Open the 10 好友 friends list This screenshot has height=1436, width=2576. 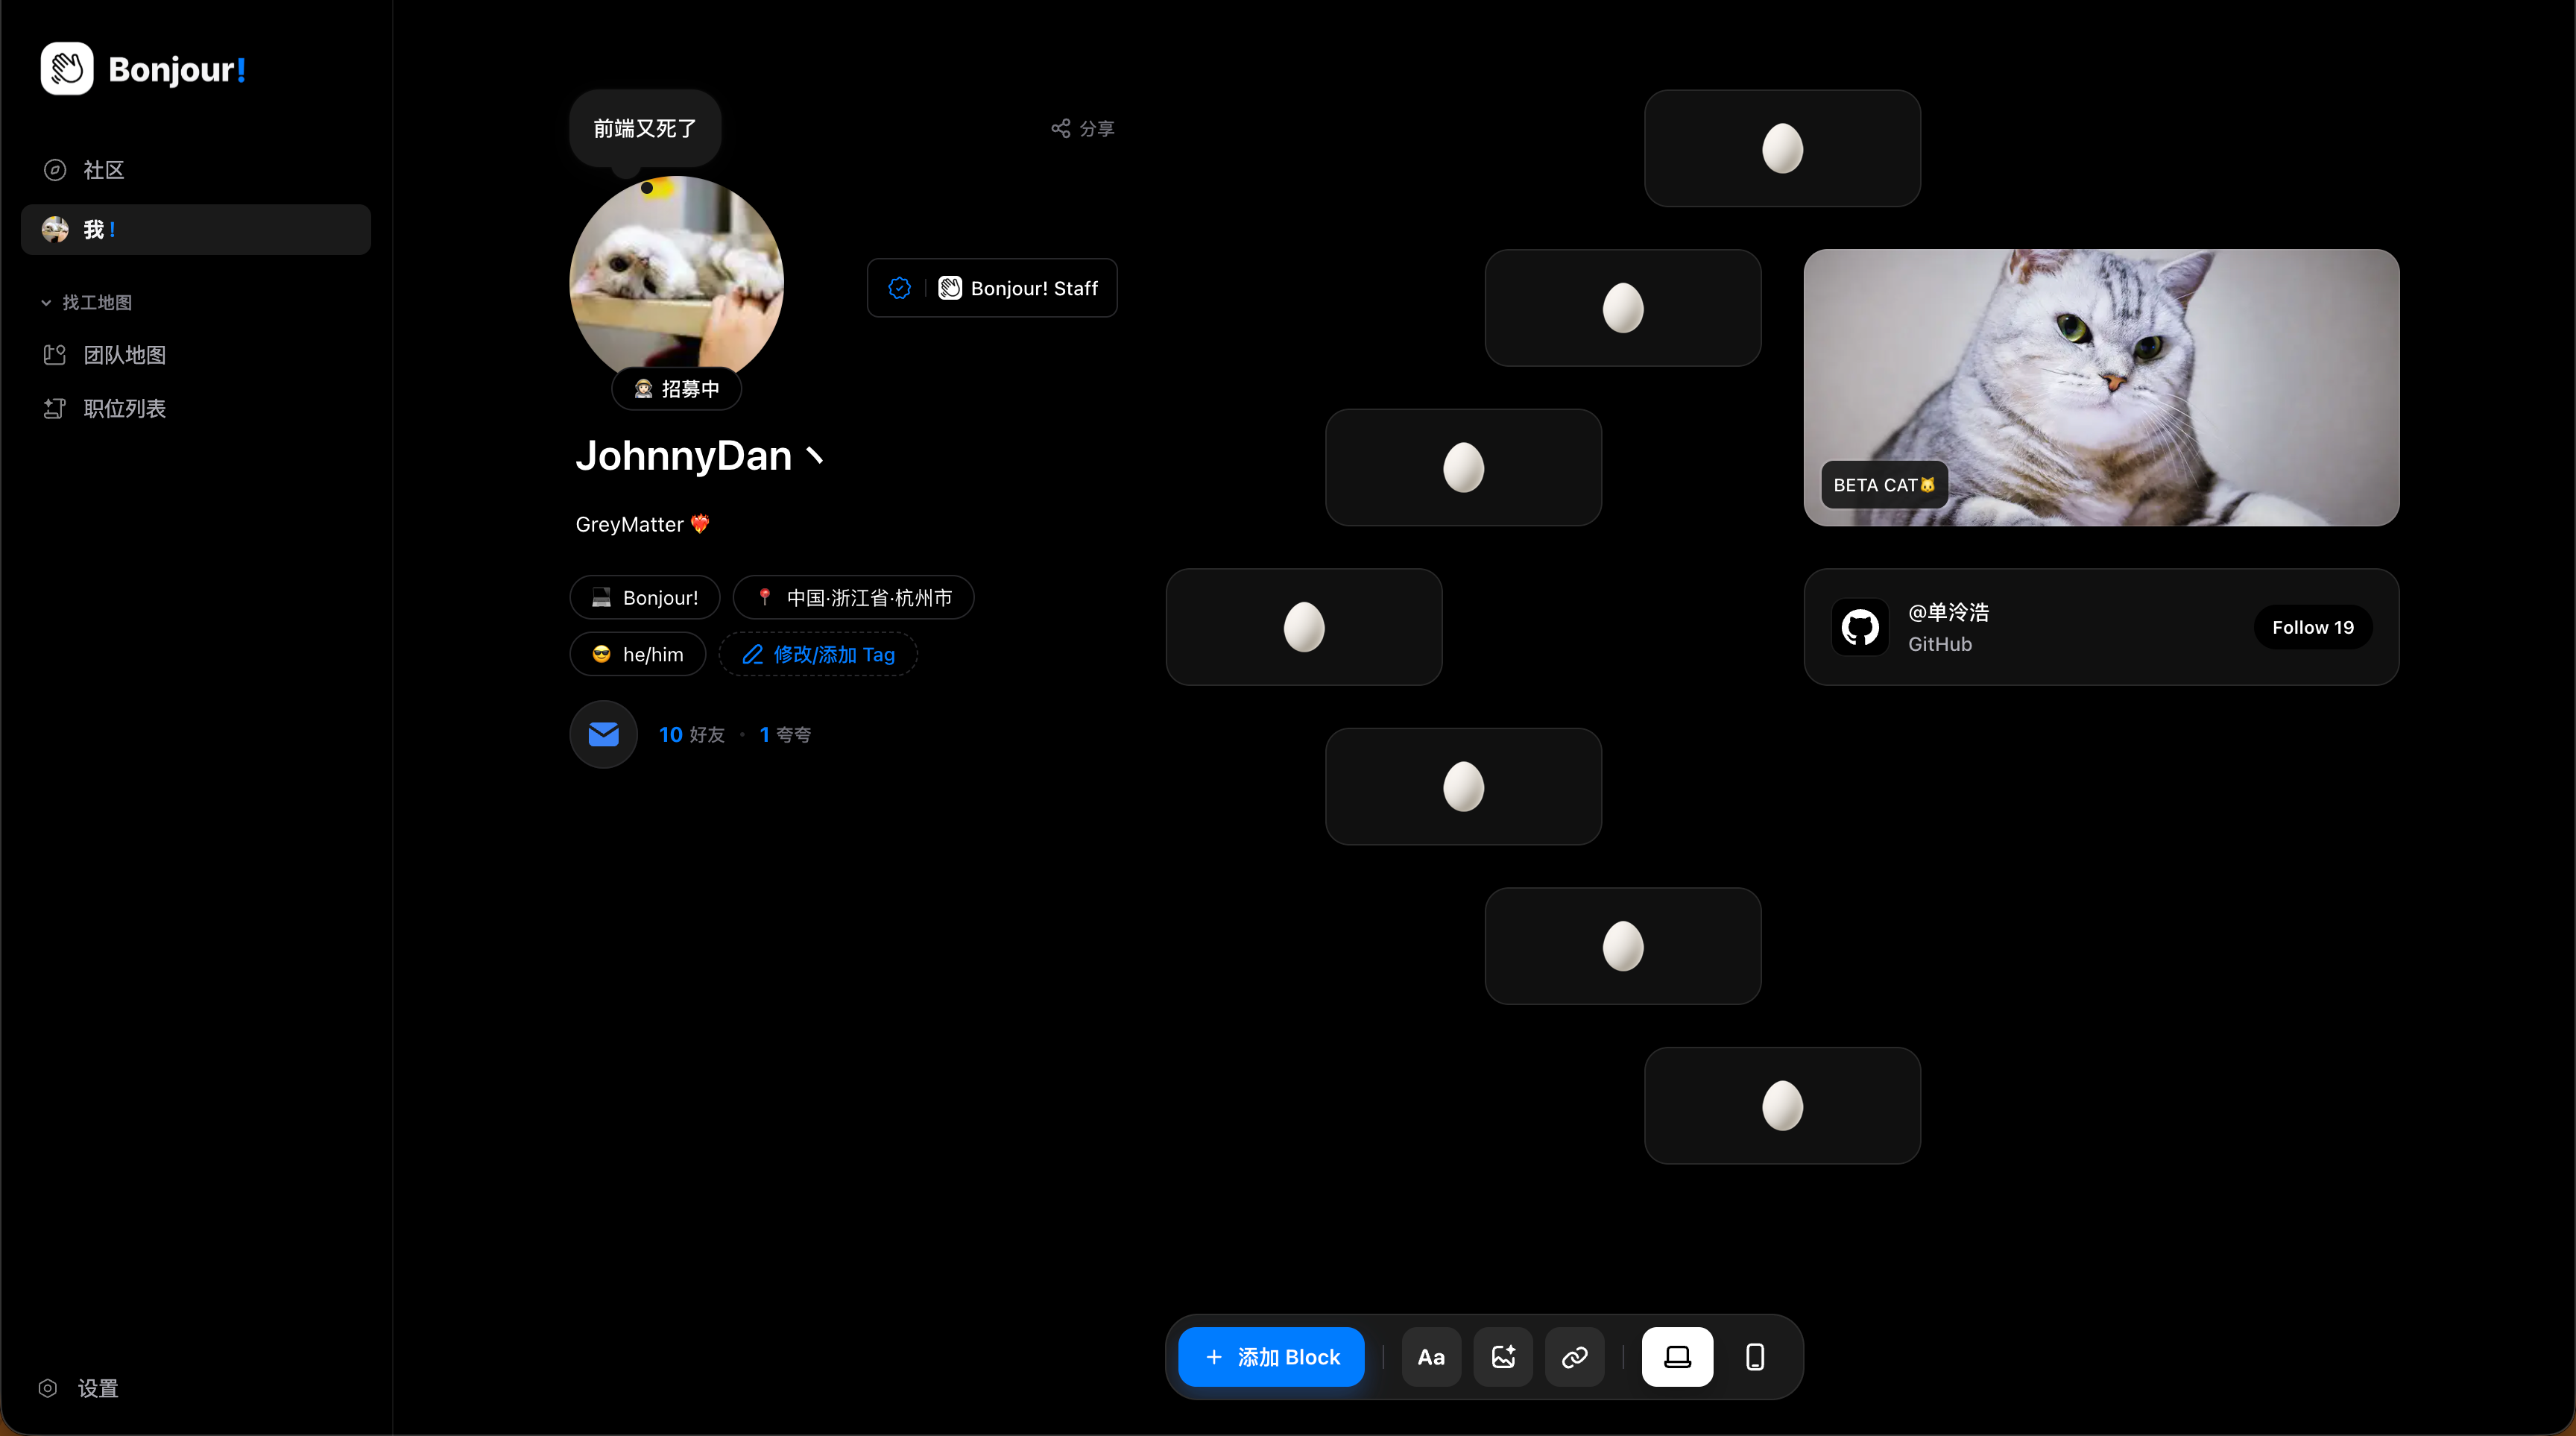691,735
